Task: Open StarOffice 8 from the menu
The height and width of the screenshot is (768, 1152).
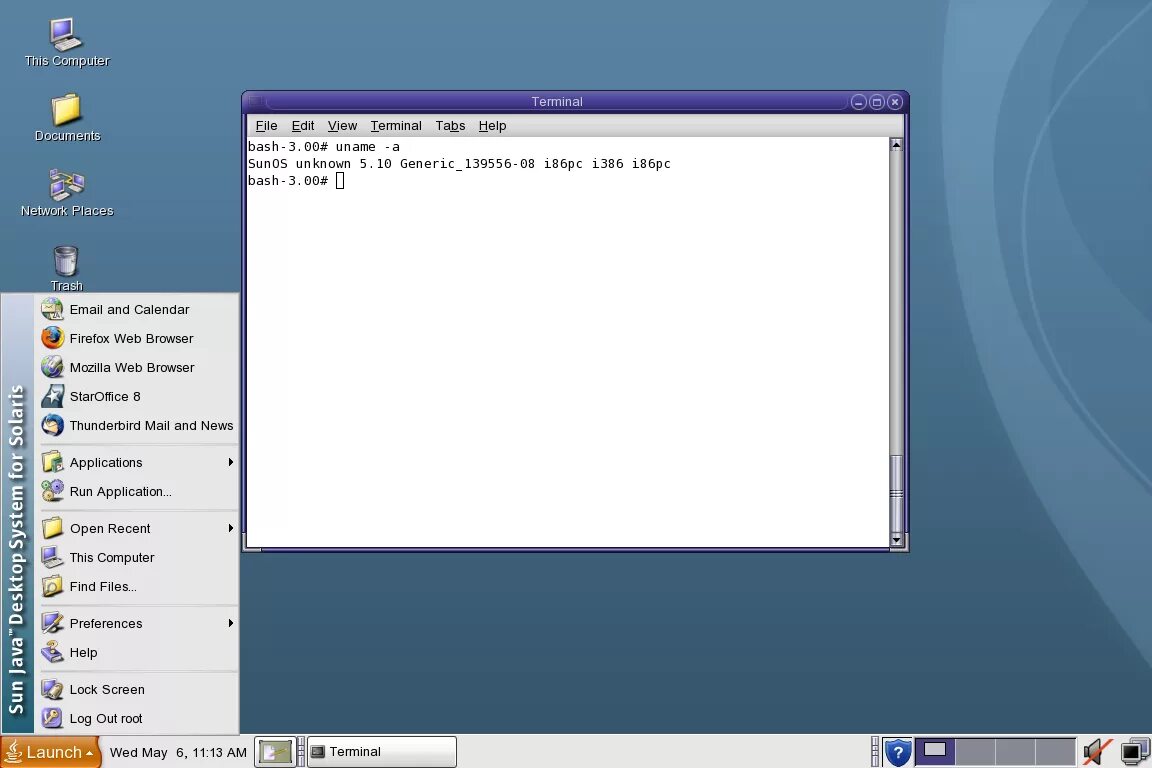Action: click(x=137, y=396)
